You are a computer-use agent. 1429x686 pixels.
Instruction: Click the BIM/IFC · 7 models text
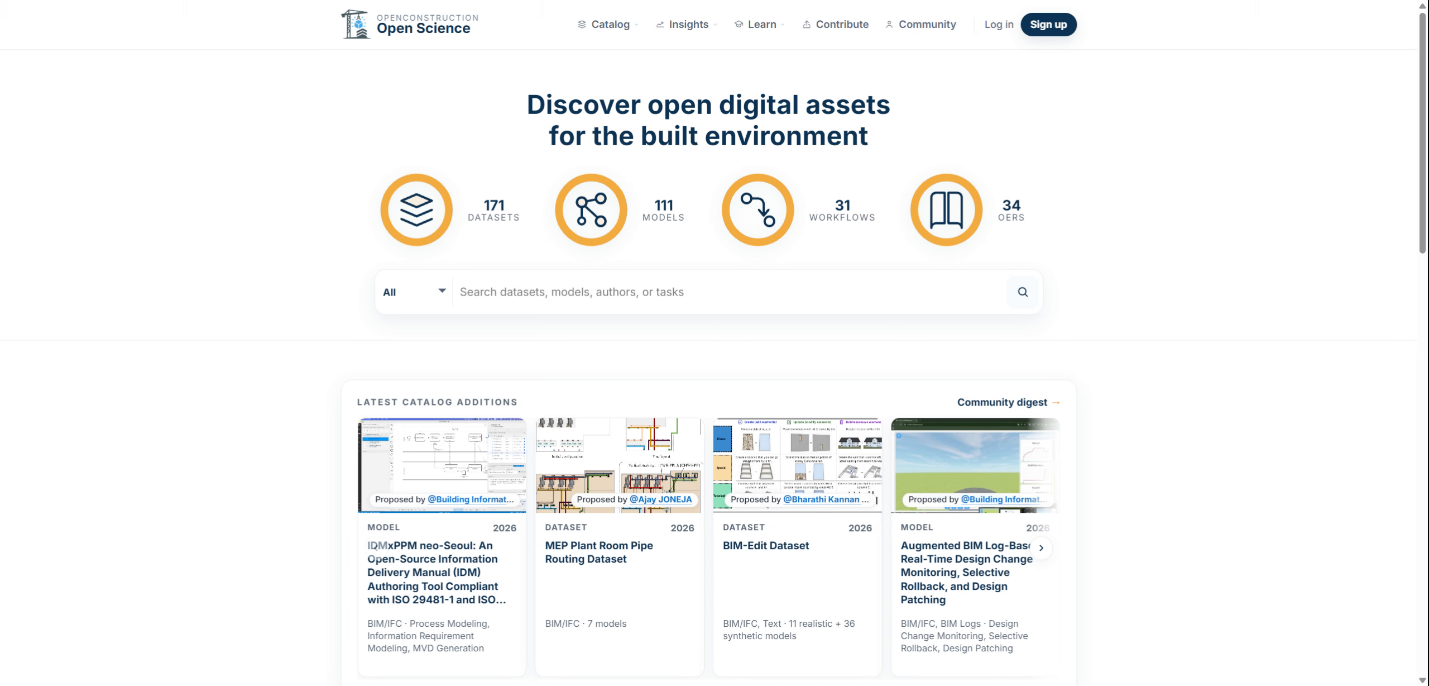[x=586, y=624]
